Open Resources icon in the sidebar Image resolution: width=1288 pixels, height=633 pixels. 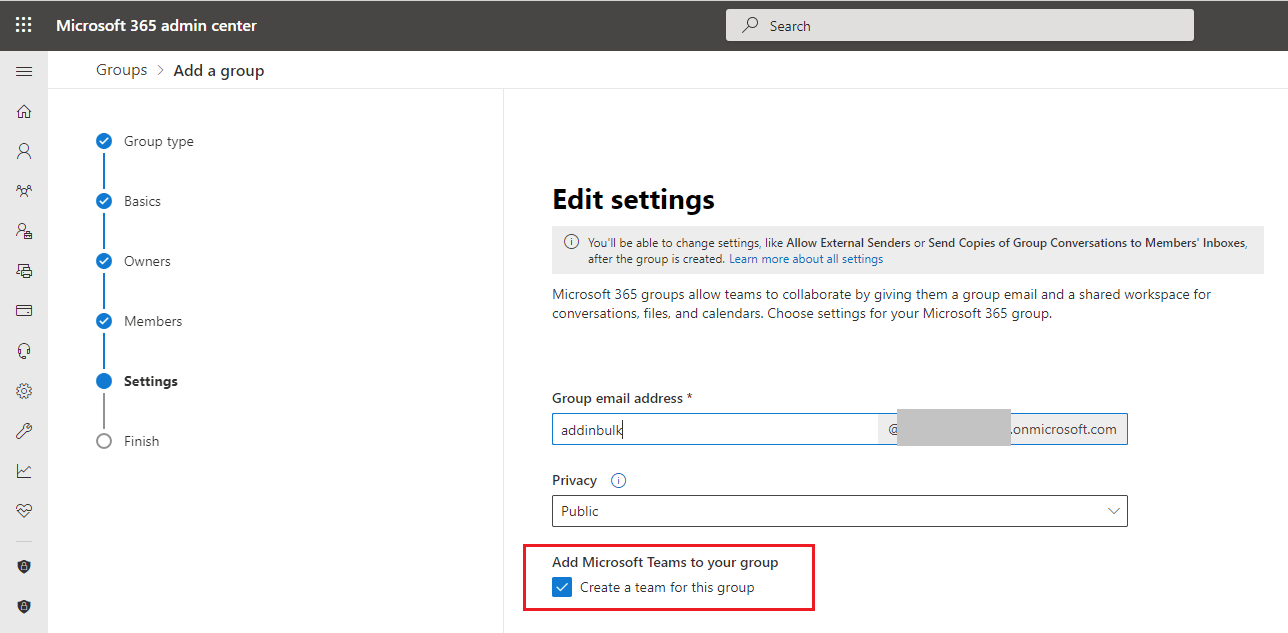[24, 270]
